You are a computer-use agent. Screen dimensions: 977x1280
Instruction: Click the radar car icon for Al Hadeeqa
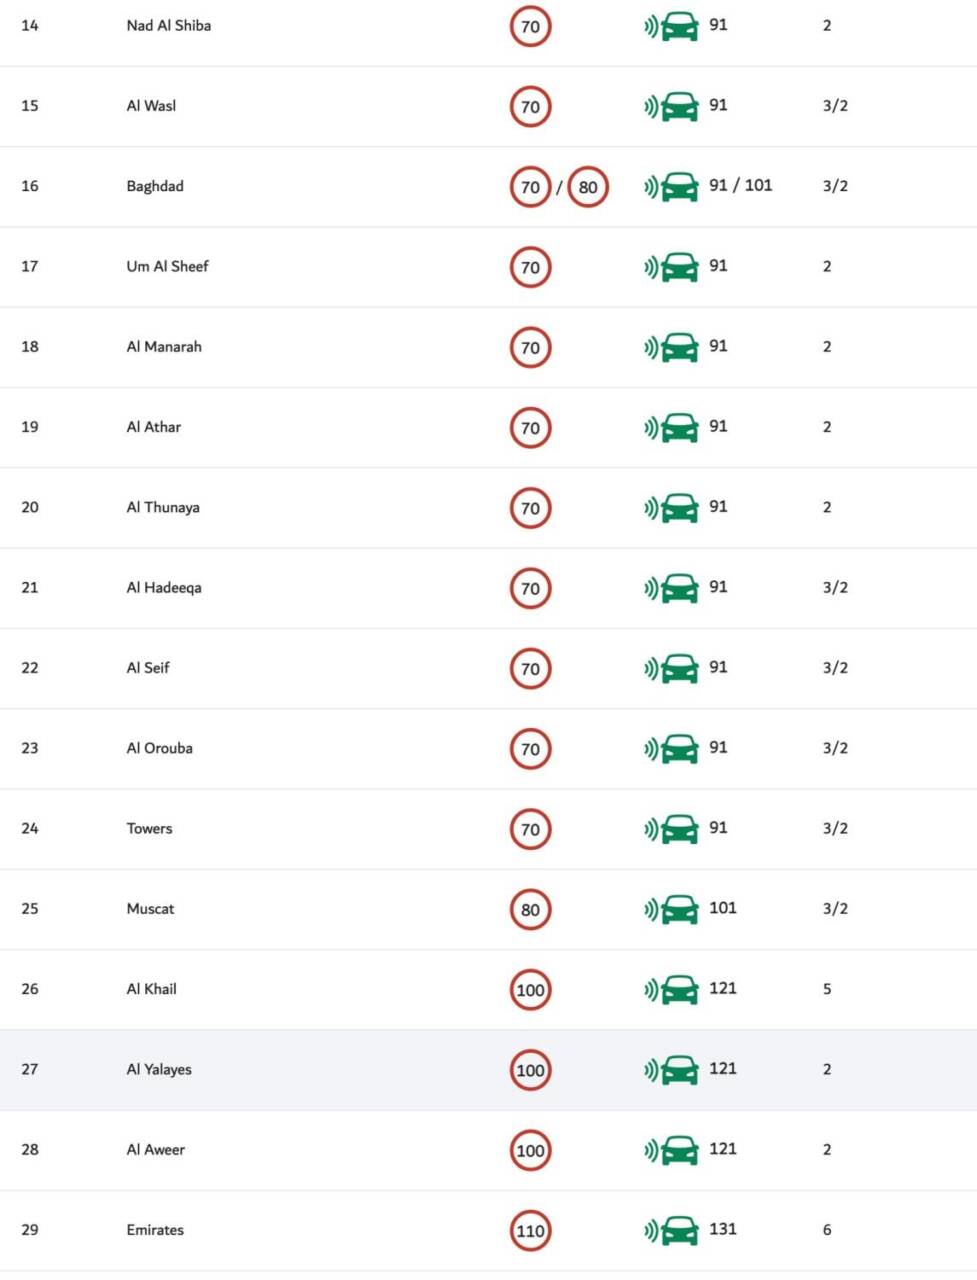[672, 588]
